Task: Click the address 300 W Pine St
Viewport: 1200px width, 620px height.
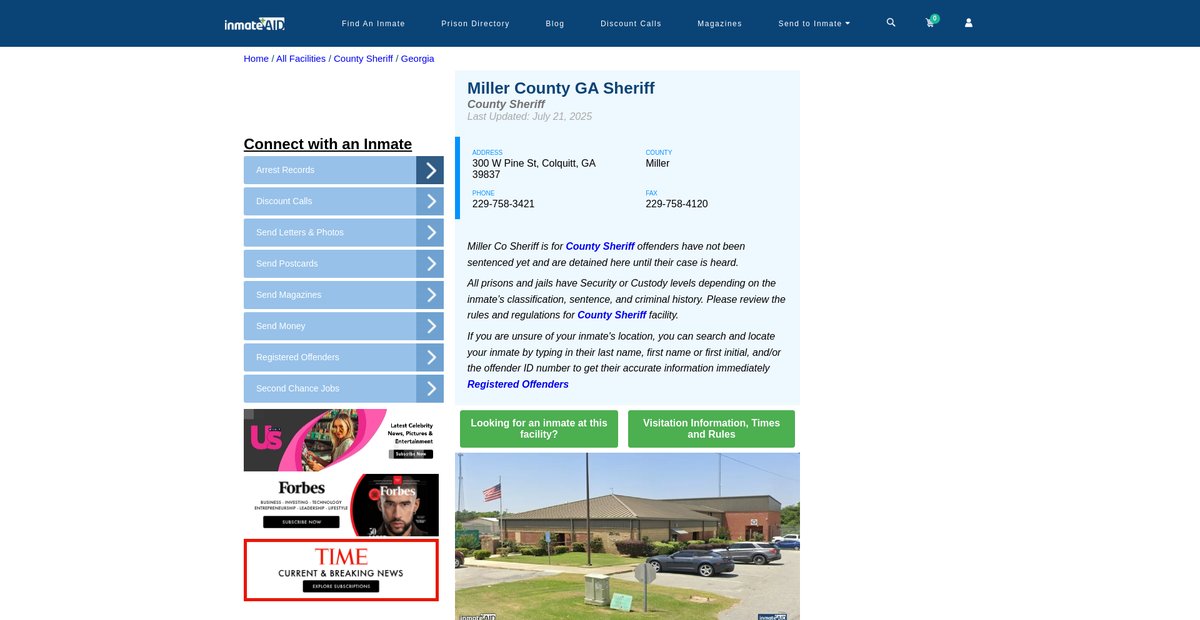Action: pyautogui.click(x=534, y=169)
